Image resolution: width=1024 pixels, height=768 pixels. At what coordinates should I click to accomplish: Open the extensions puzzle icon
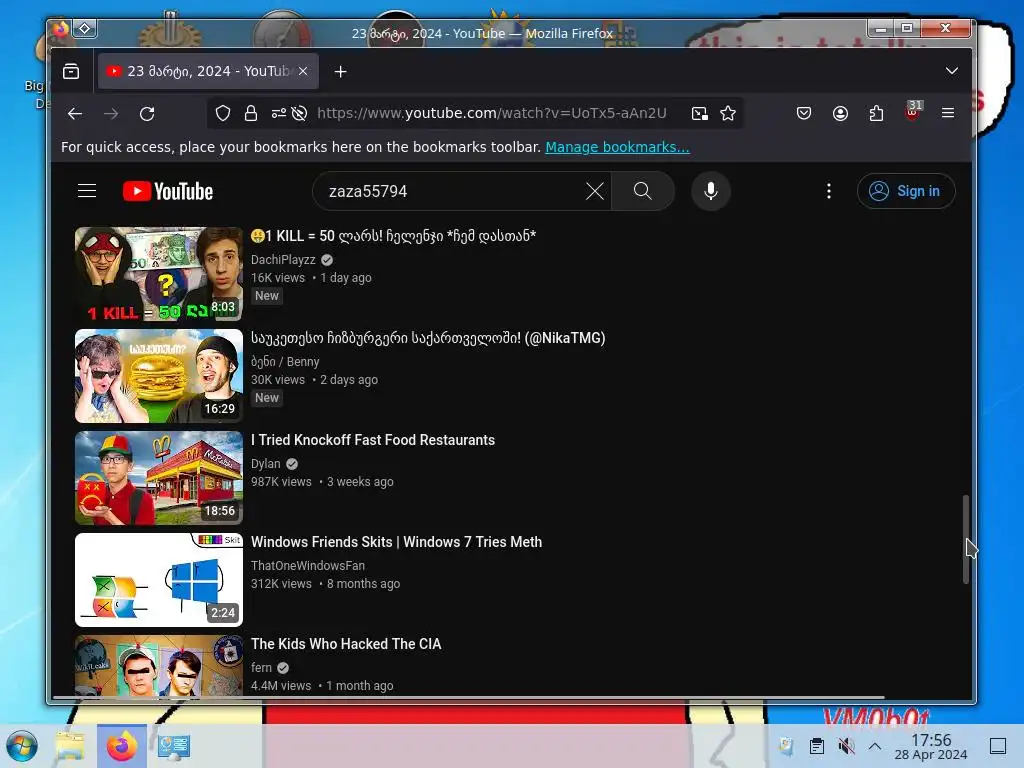click(x=876, y=114)
